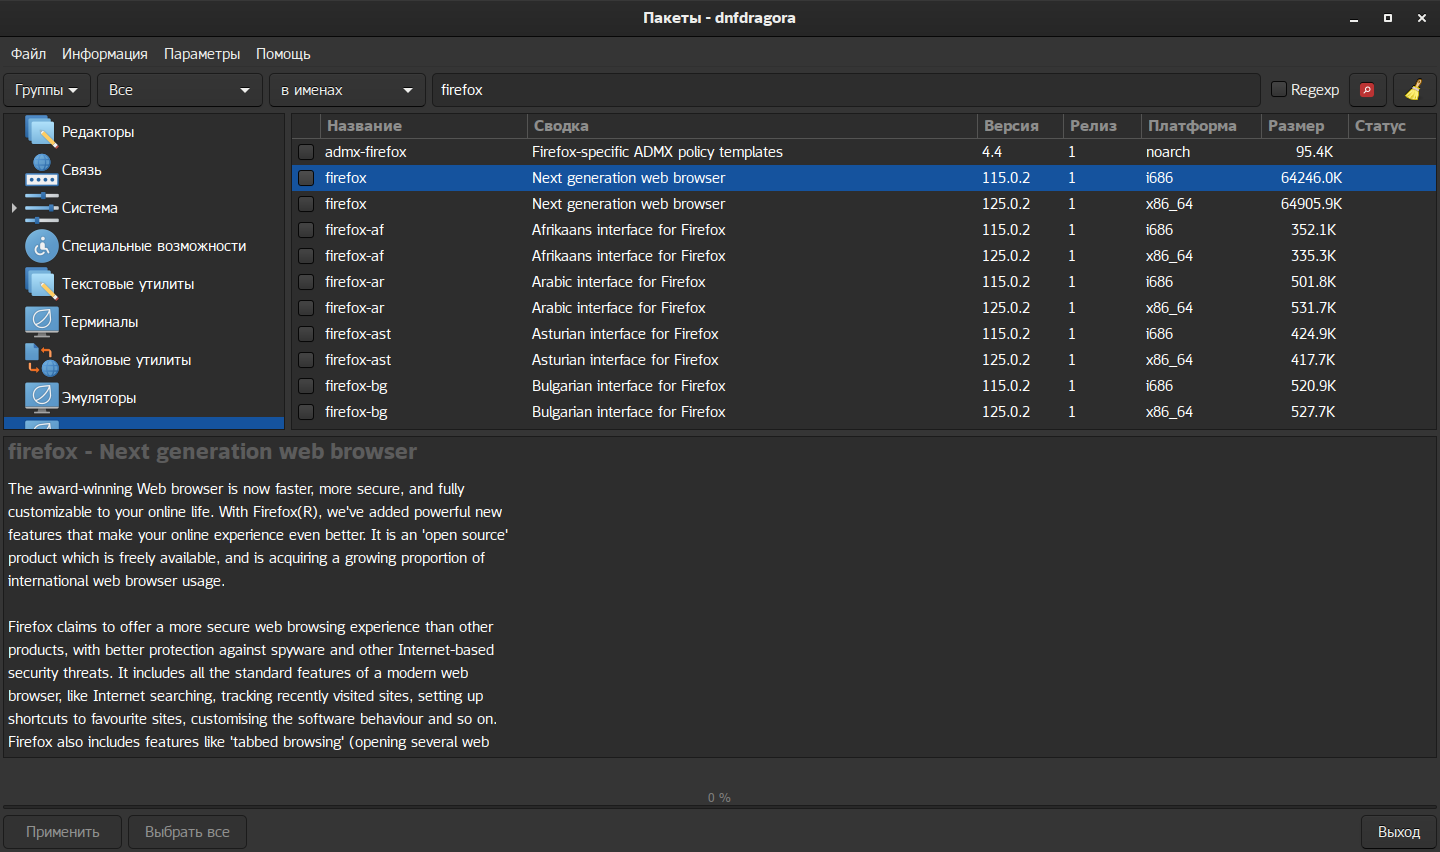The image size is (1440, 852).
Task: Select the Редакторы group icon
Action: [41, 132]
